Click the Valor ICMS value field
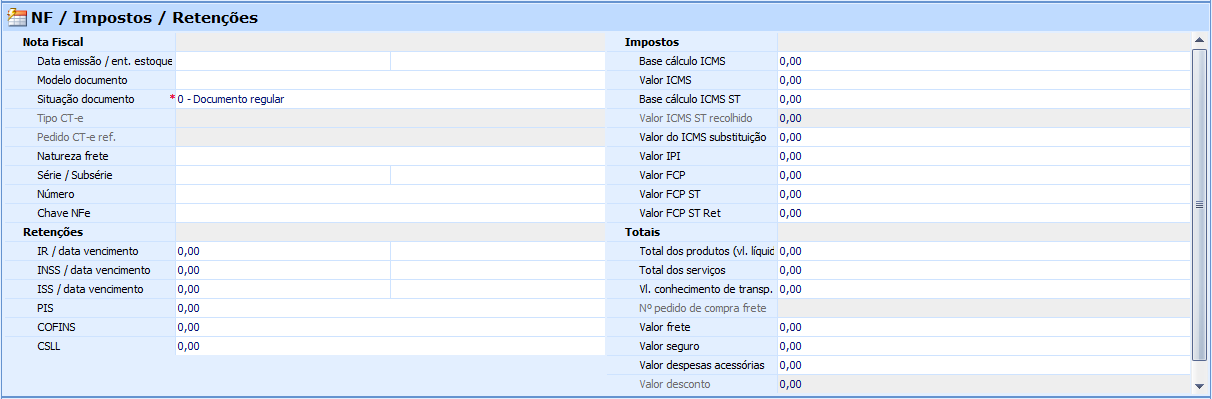The width and height of the screenshot is (1212, 399). (x=984, y=80)
